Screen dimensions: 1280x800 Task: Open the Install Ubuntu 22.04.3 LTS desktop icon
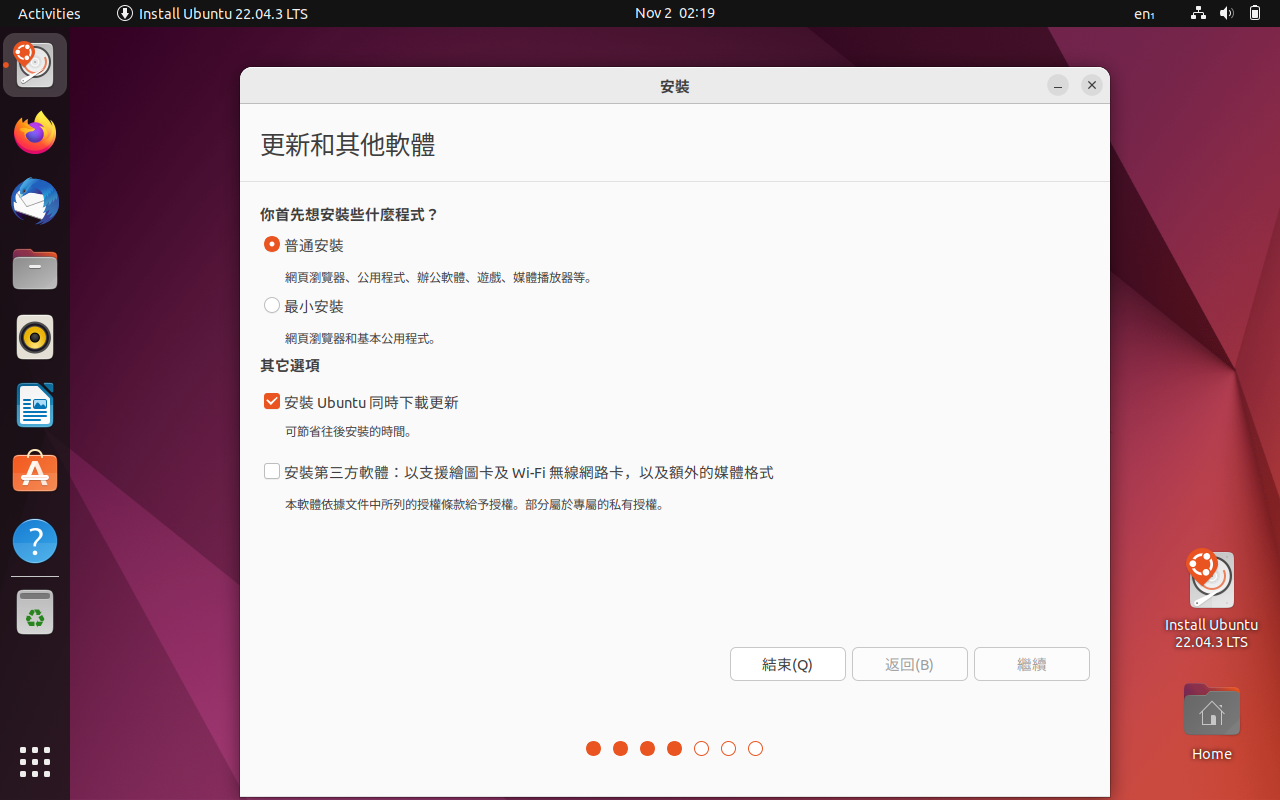coord(1211,599)
